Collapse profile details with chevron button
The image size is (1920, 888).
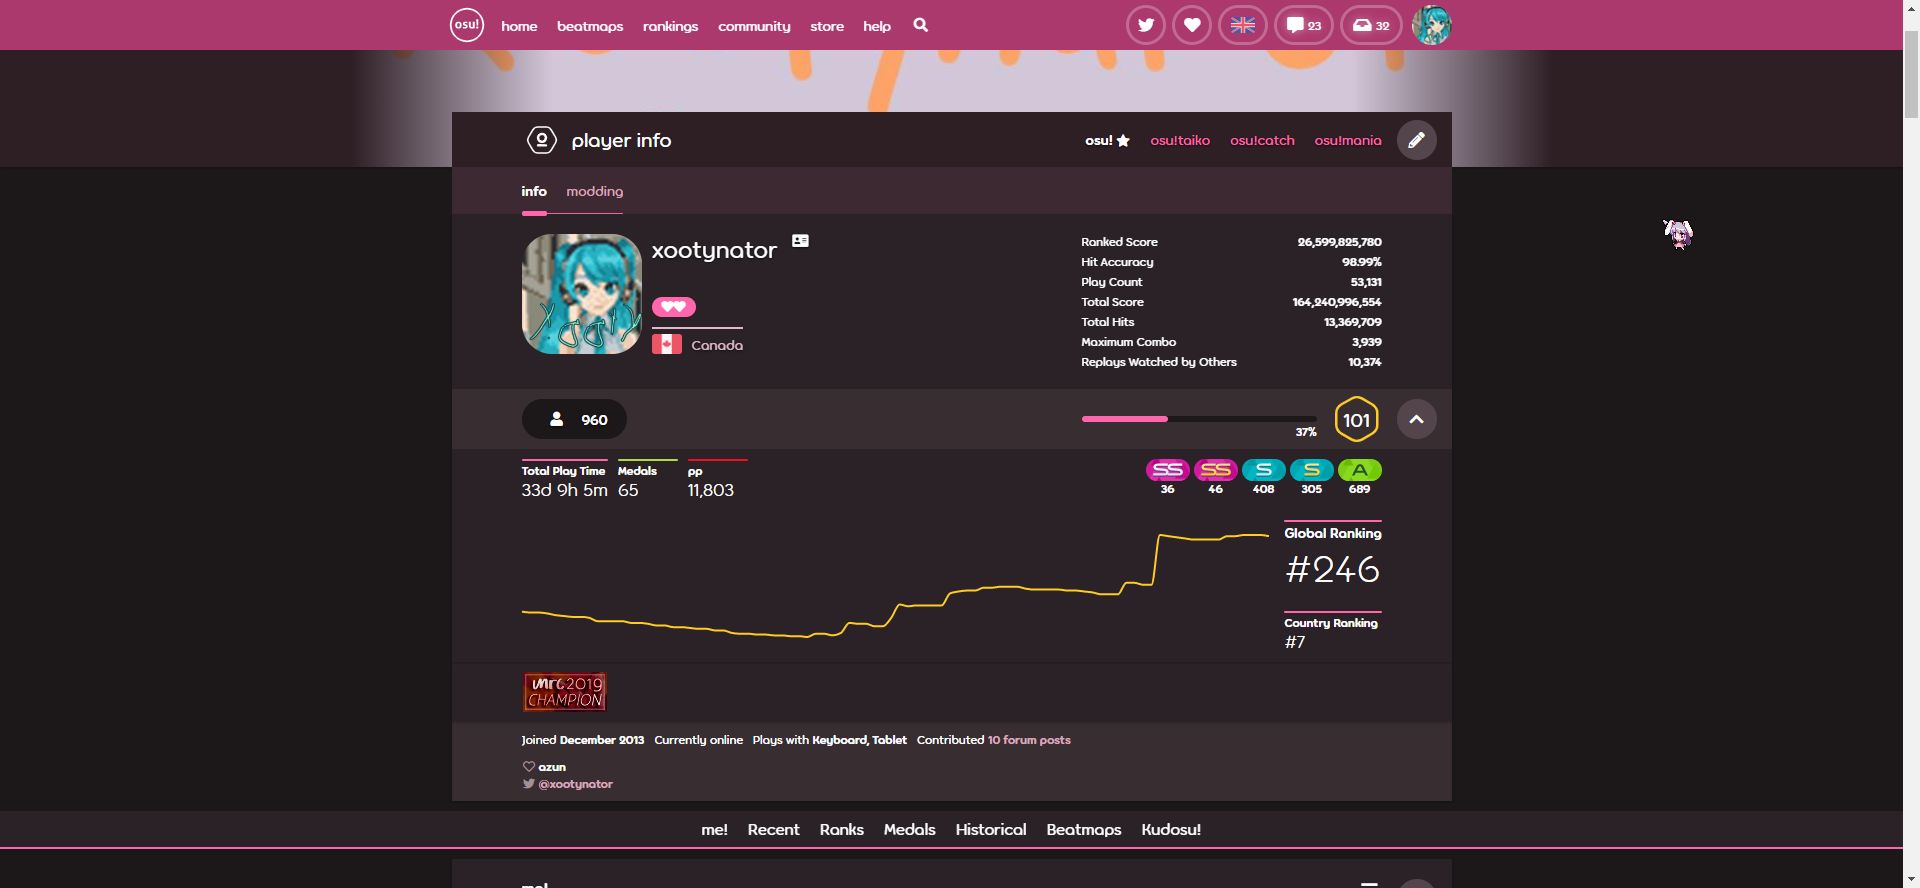coord(1417,419)
